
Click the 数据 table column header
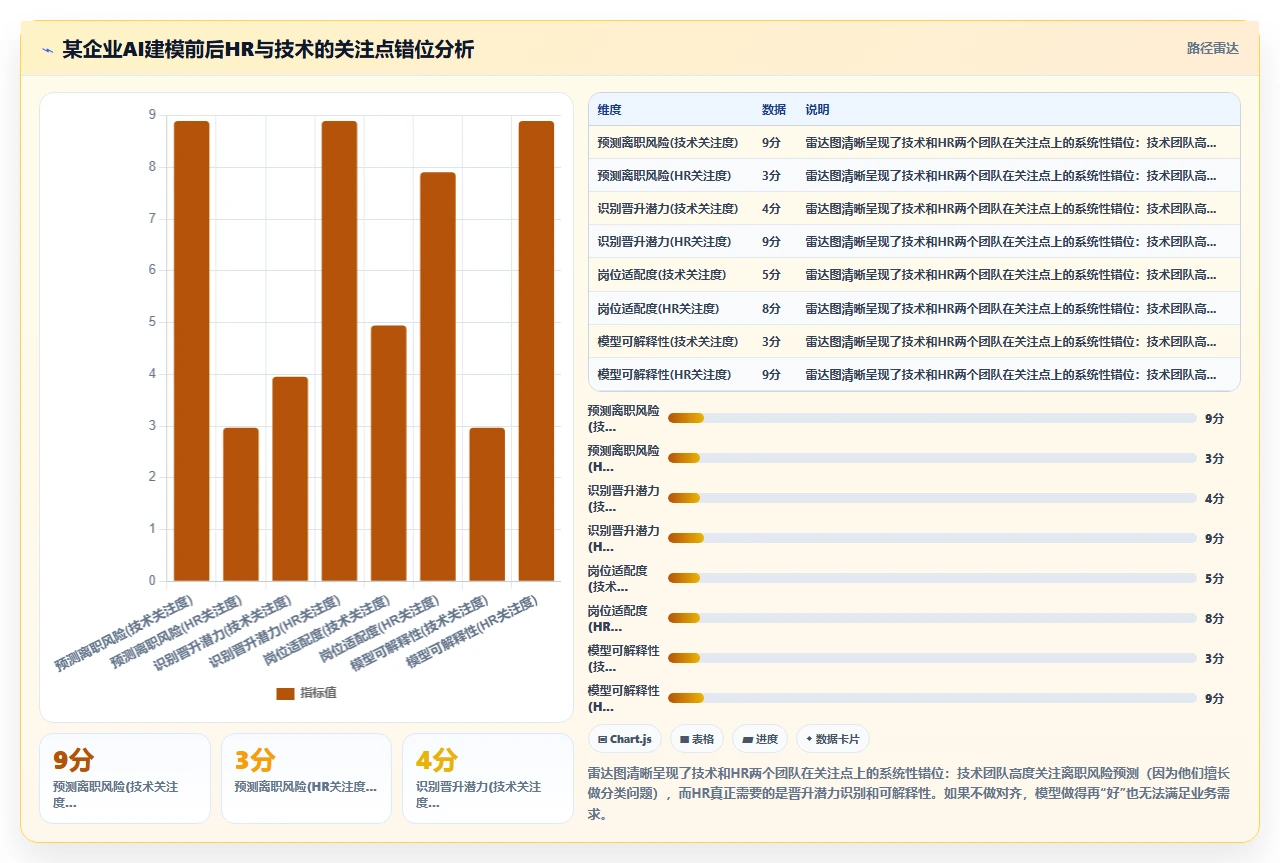[x=773, y=110]
